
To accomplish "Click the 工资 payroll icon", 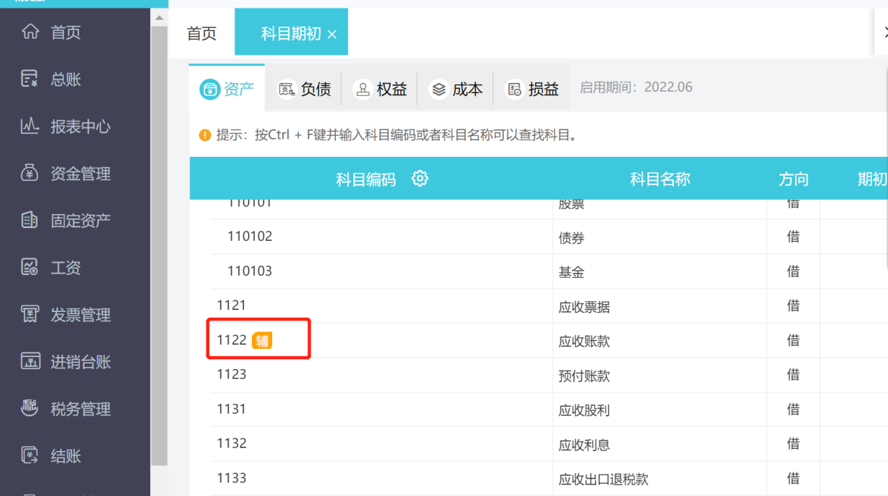I will (x=30, y=268).
